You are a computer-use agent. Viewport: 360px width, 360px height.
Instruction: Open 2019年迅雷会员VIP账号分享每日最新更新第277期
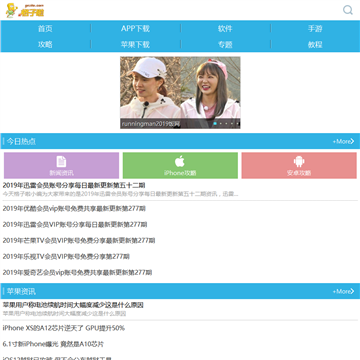click(x=75, y=225)
